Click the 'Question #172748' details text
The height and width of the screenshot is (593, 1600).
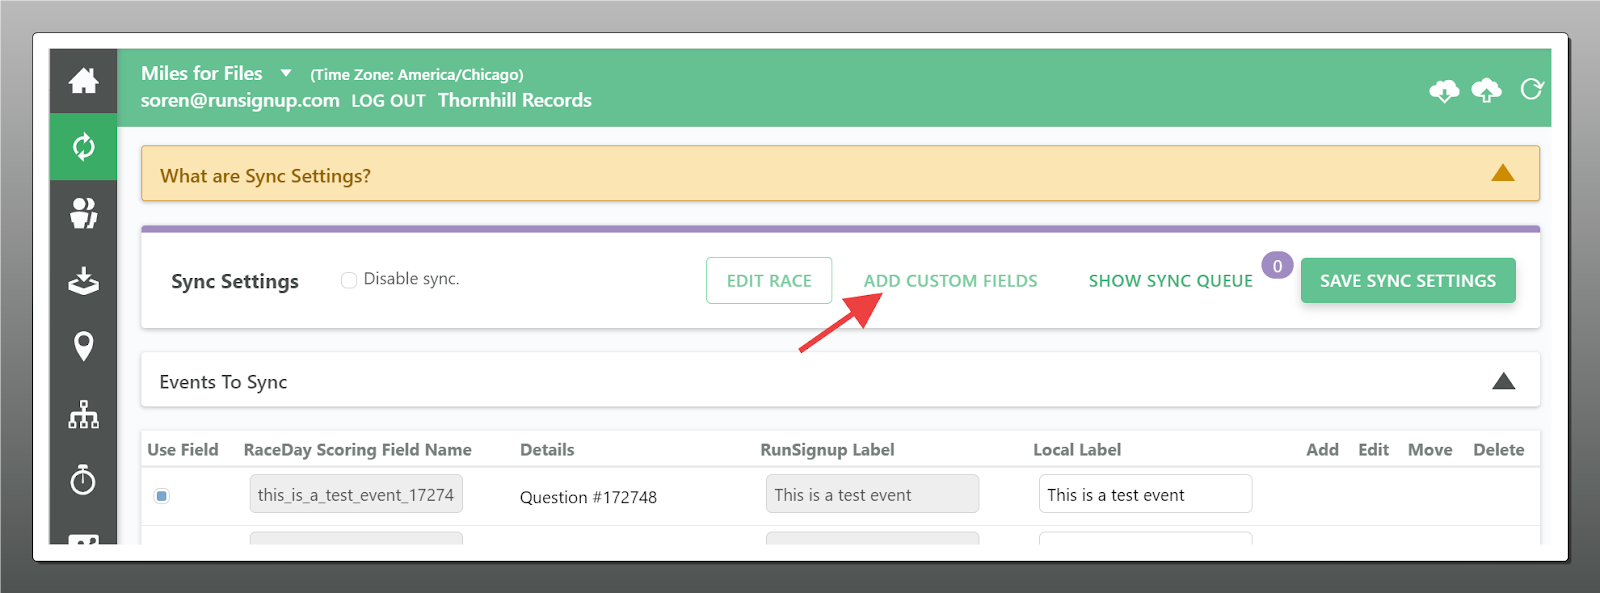click(588, 497)
